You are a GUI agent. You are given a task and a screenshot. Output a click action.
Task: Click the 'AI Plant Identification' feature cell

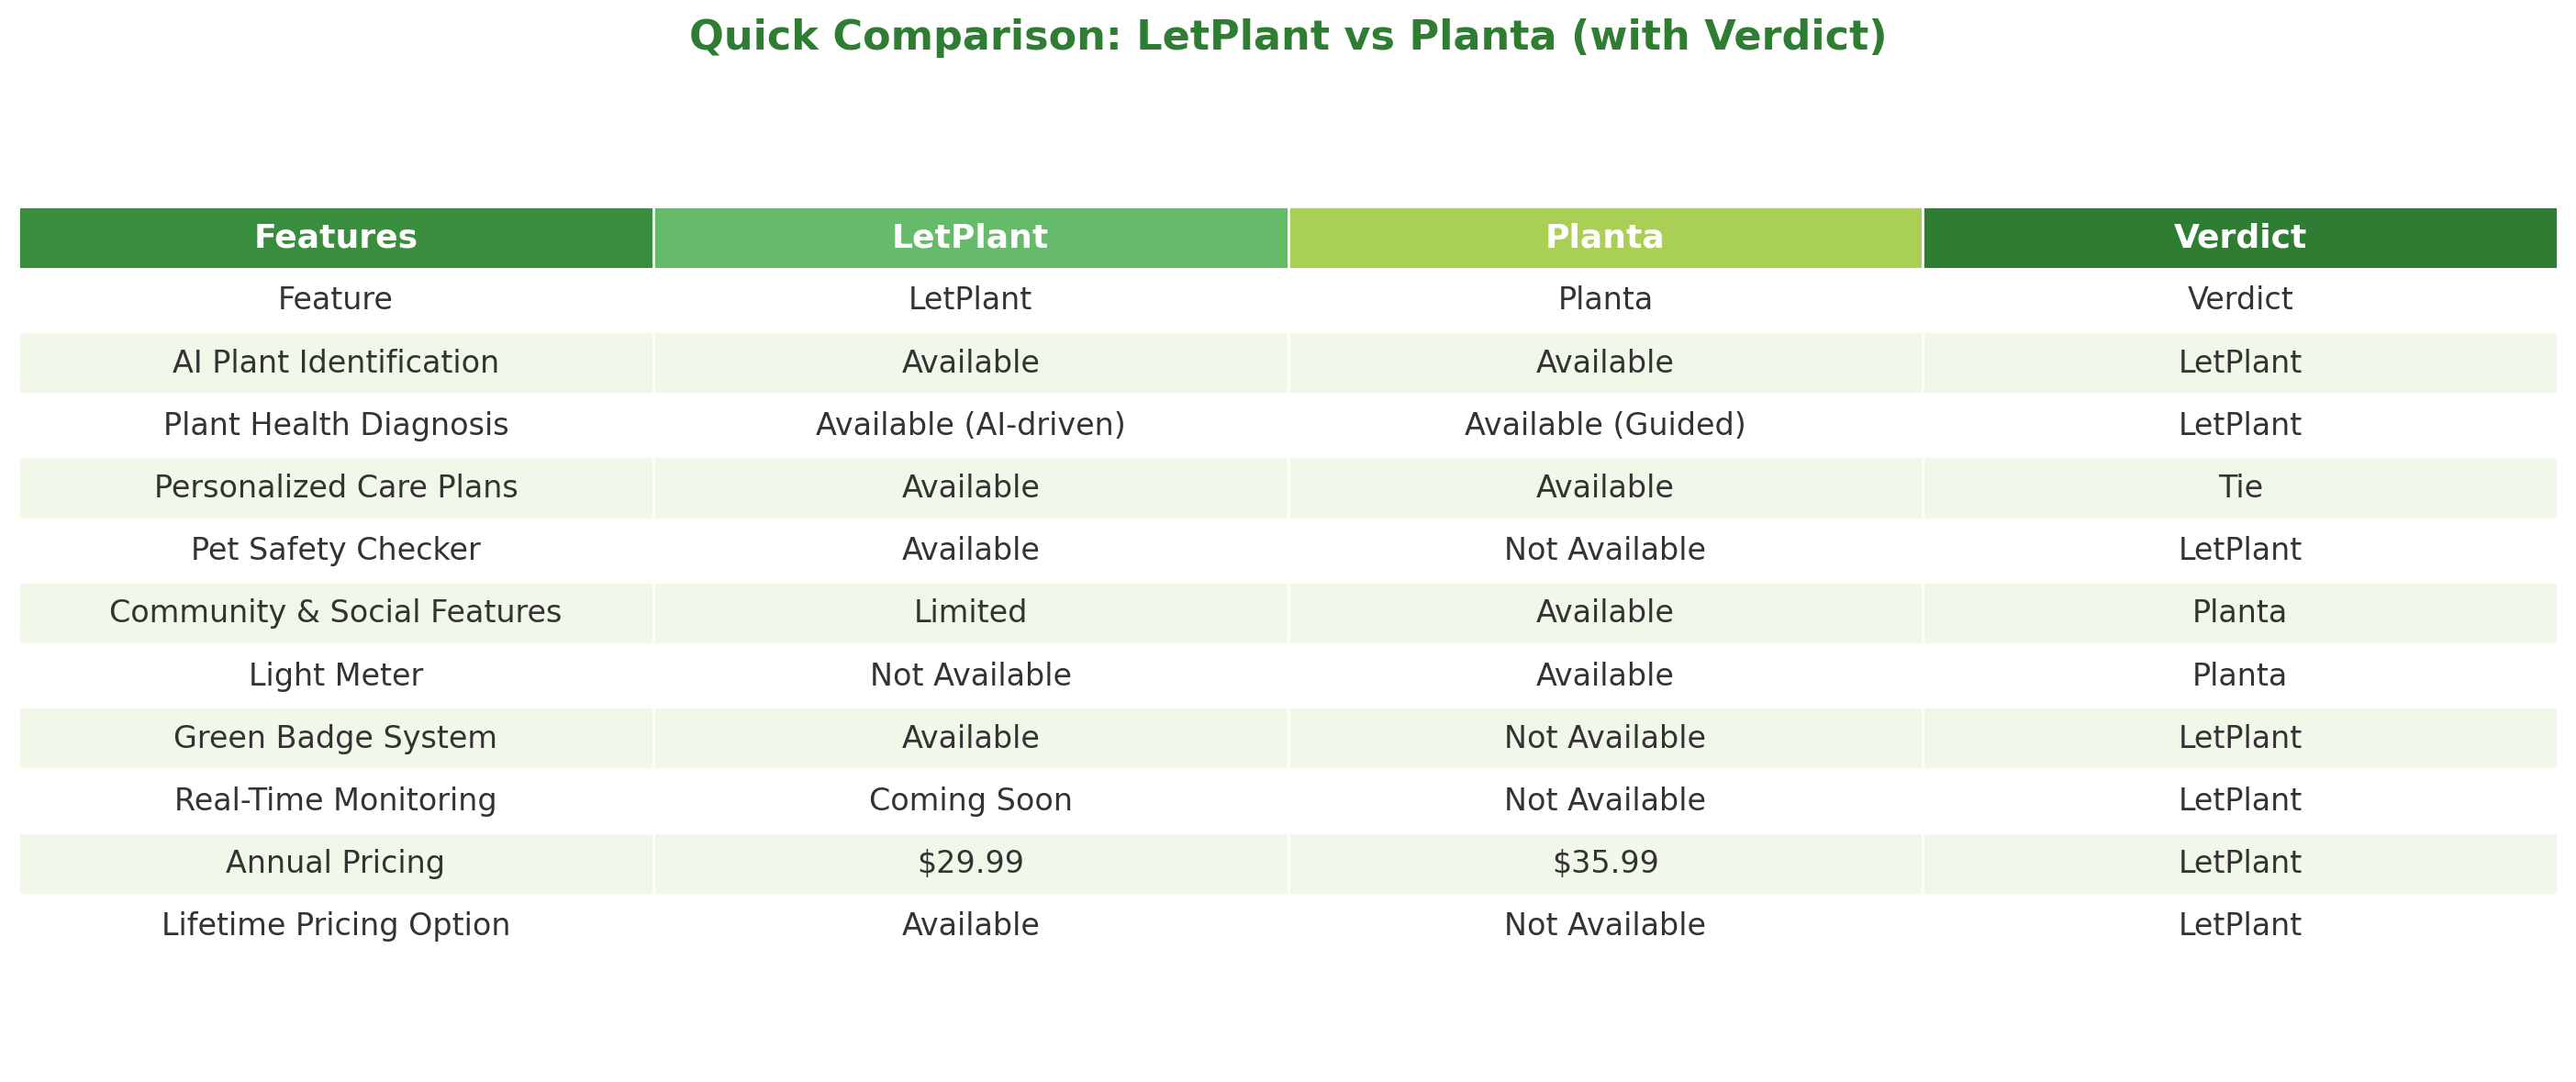click(336, 362)
